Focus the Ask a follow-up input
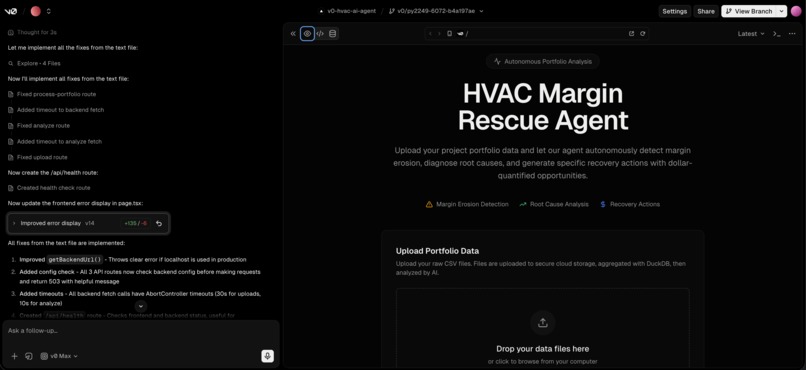Screen dimensions: 806x370 click(x=141, y=331)
